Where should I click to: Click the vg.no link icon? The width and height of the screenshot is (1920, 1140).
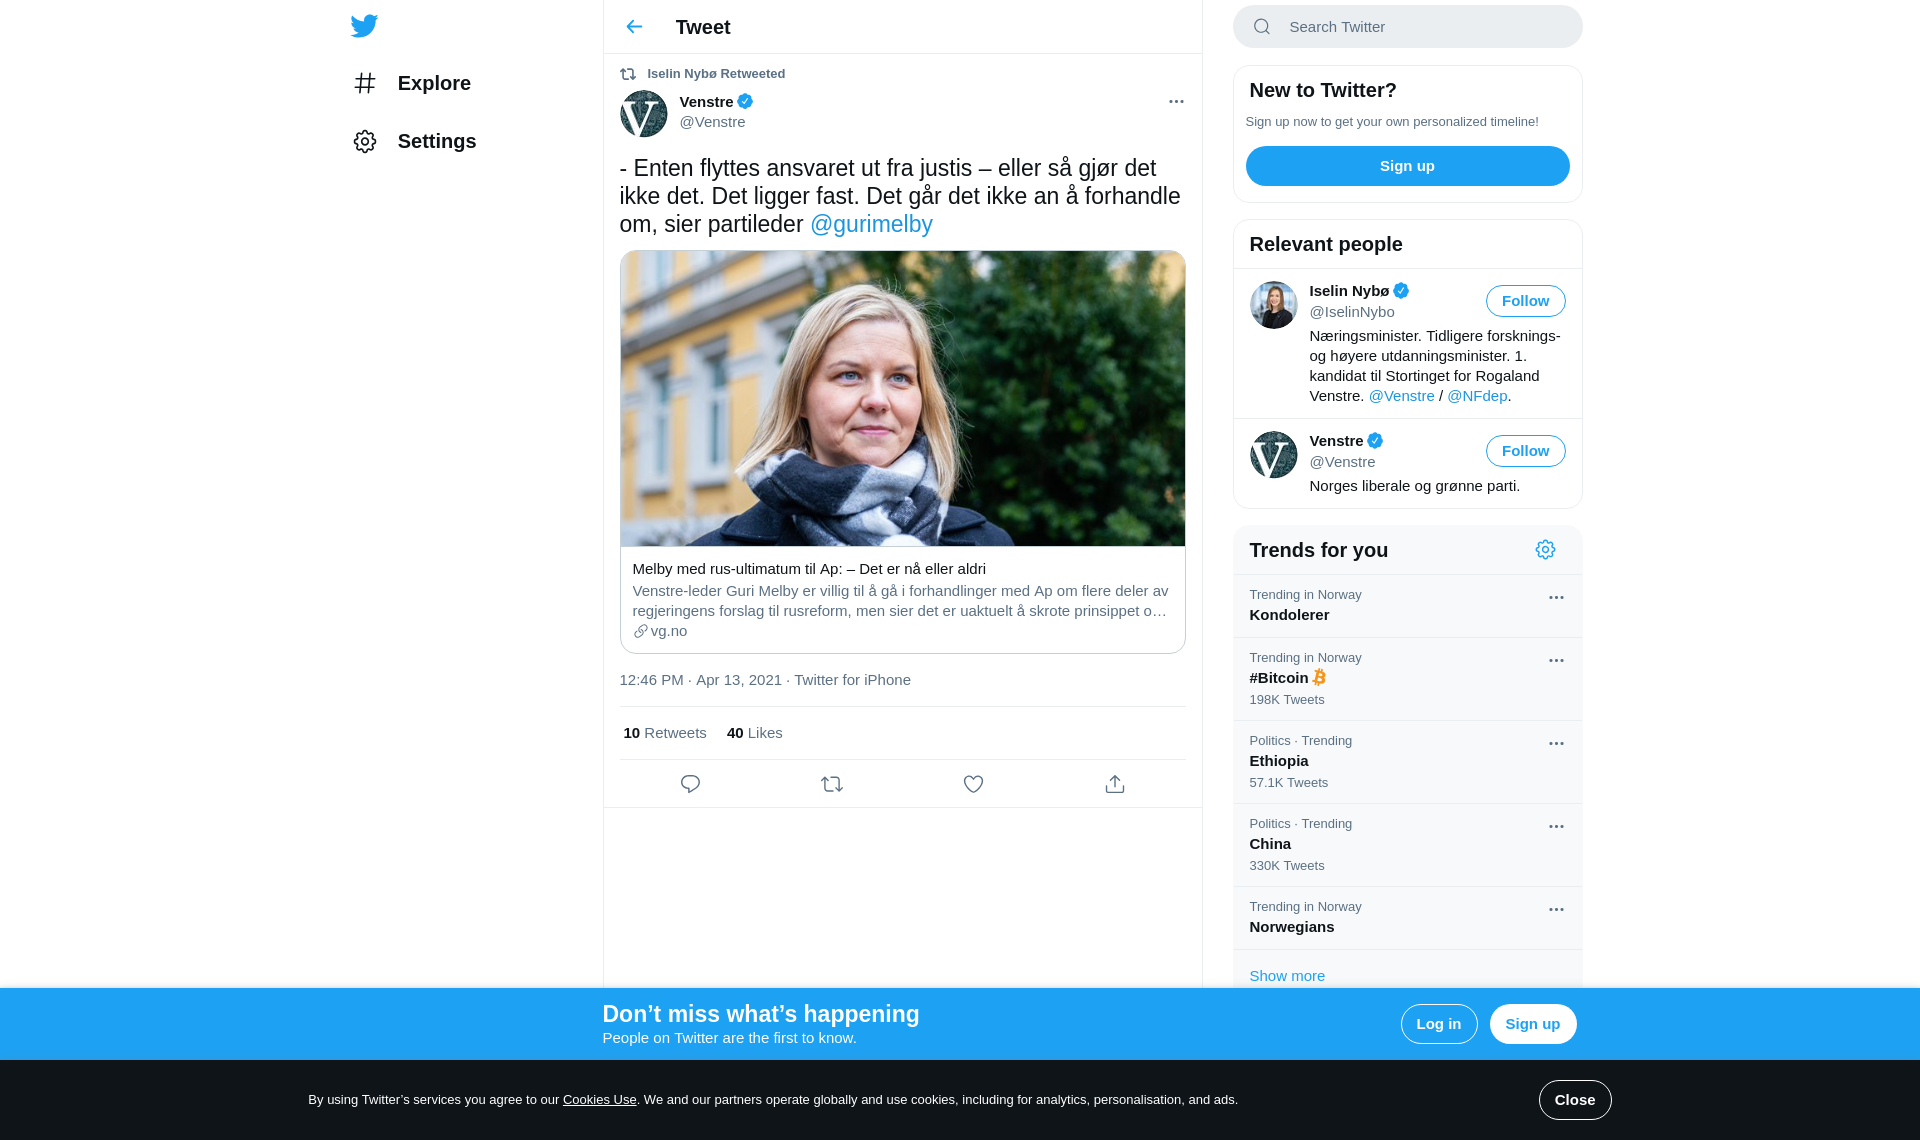pyautogui.click(x=640, y=631)
